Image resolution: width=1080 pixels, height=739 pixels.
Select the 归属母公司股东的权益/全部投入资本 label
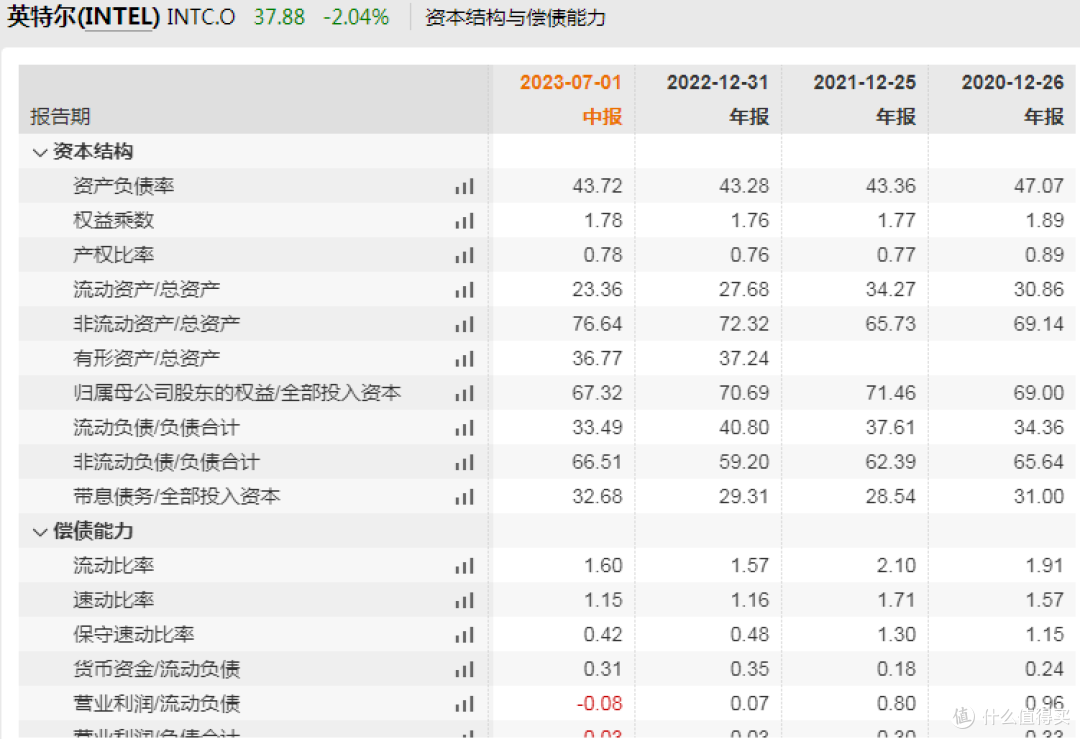tap(237, 393)
